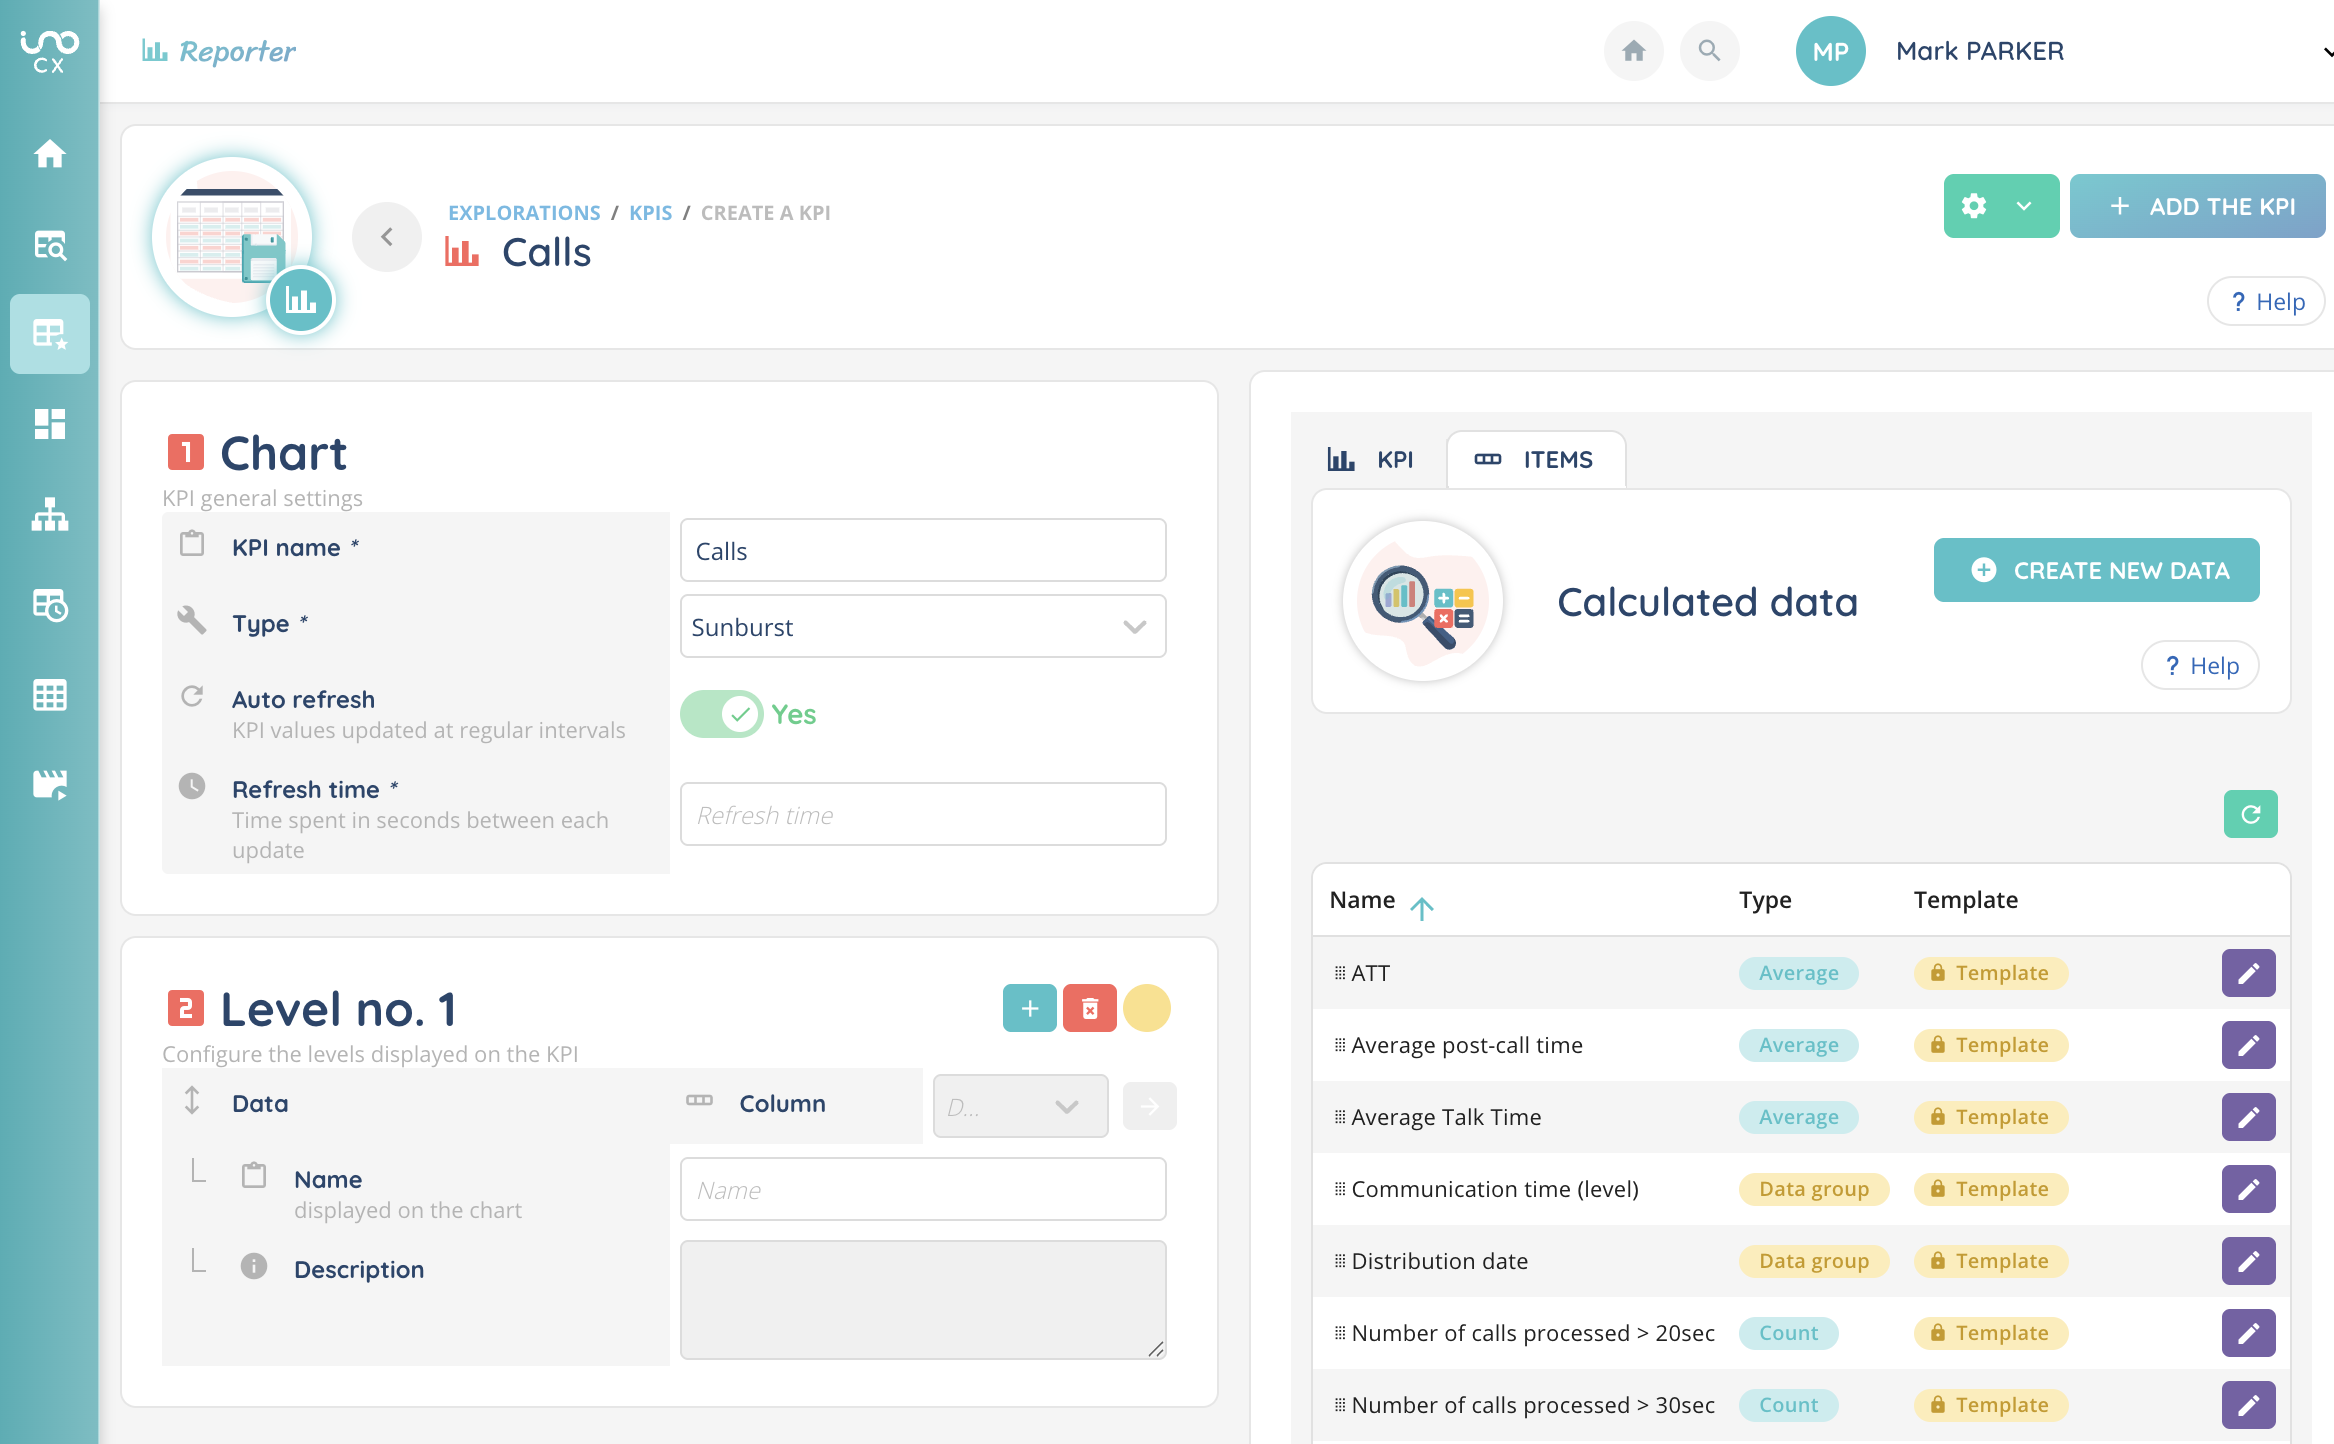Go back with the left chevron button
The width and height of the screenshot is (2334, 1444).
pyautogui.click(x=387, y=237)
